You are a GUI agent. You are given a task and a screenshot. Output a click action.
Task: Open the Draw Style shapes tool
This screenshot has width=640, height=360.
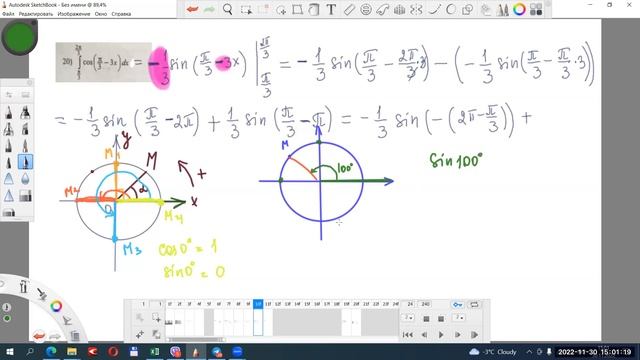point(467,9)
